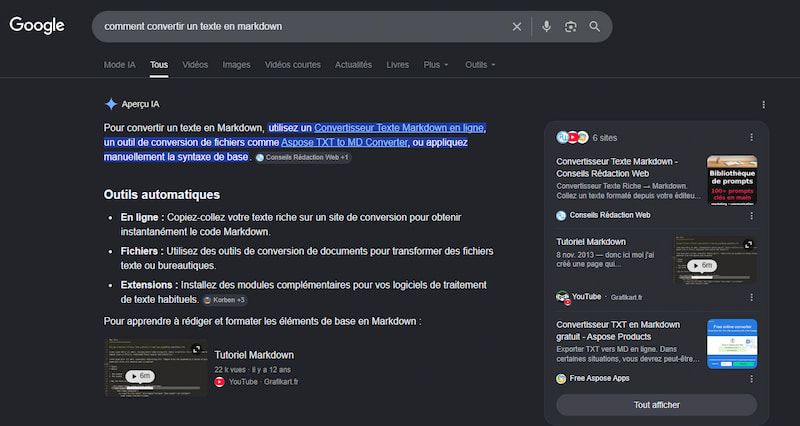
Task: Open Convertisseur Texte Markdown en ligne link
Action: pos(399,128)
